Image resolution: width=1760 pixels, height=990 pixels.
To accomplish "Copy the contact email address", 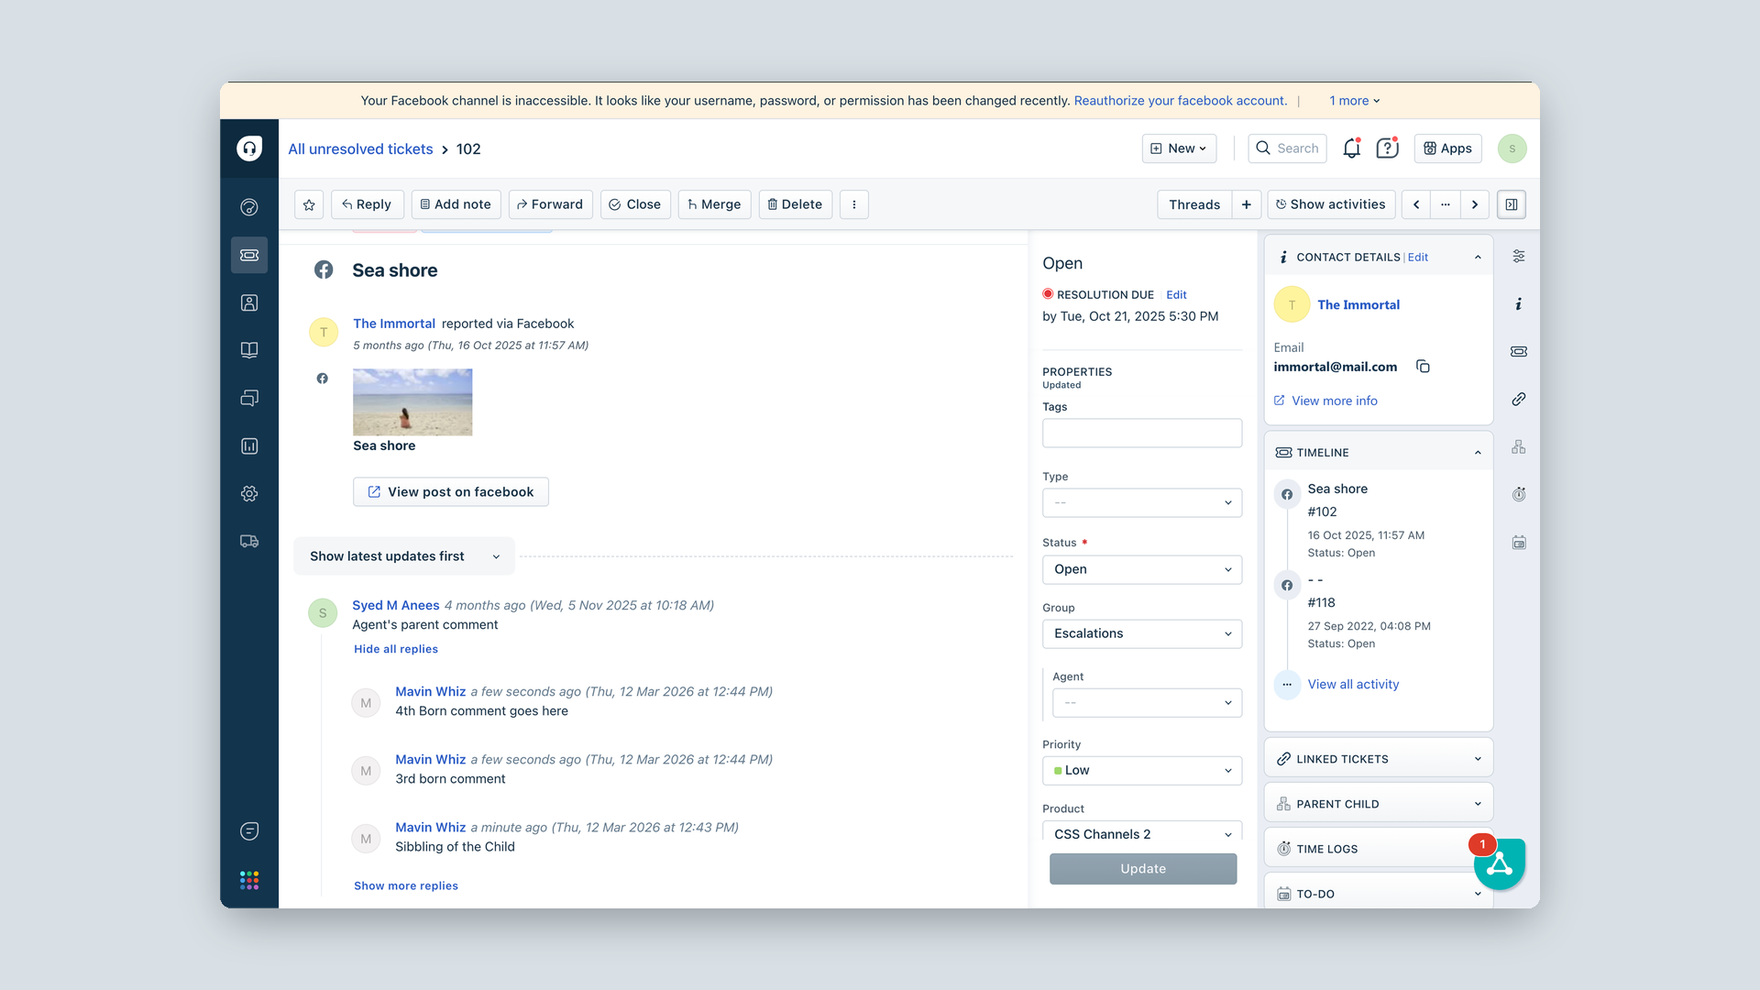I will [1423, 367].
